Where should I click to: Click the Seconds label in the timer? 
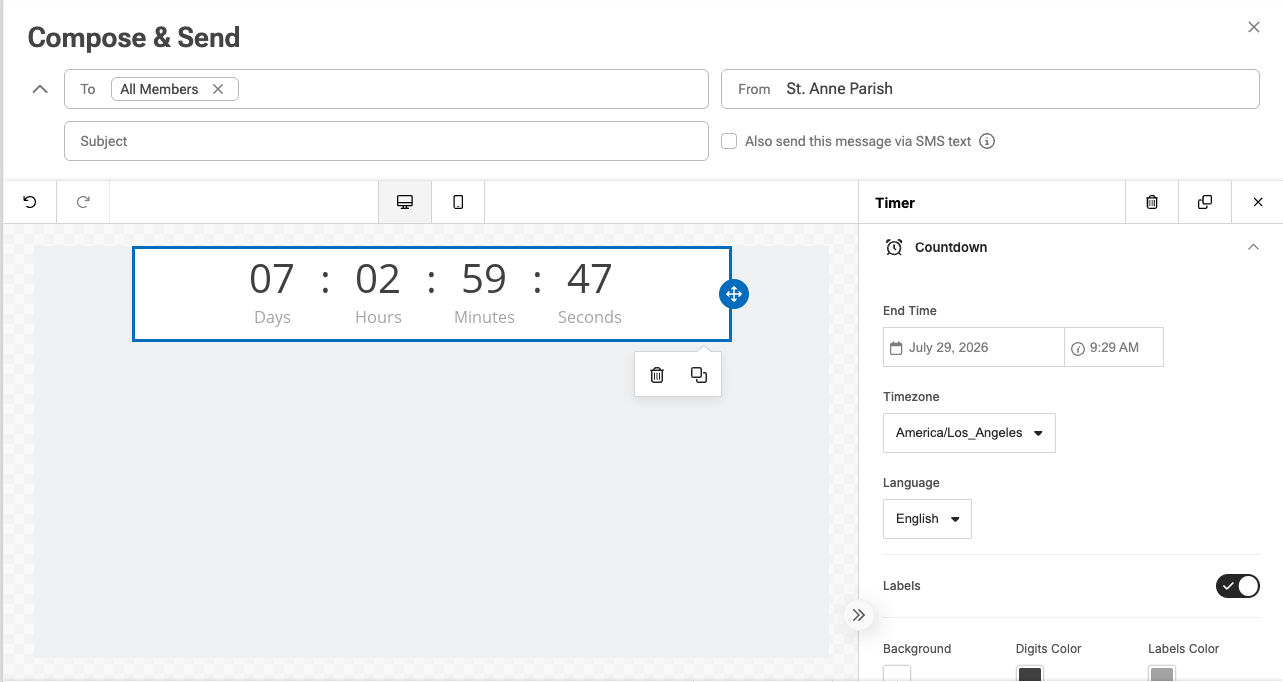pyautogui.click(x=590, y=317)
